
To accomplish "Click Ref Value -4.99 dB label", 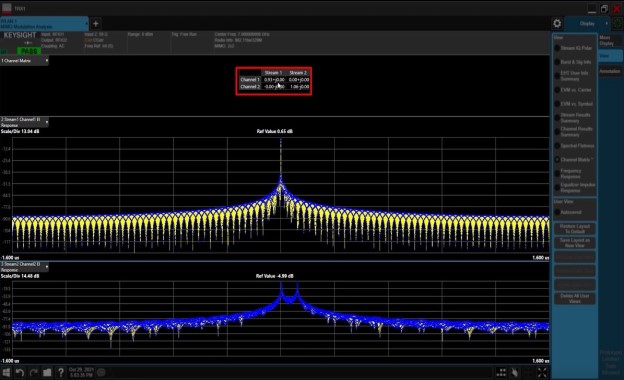I will pyautogui.click(x=275, y=276).
